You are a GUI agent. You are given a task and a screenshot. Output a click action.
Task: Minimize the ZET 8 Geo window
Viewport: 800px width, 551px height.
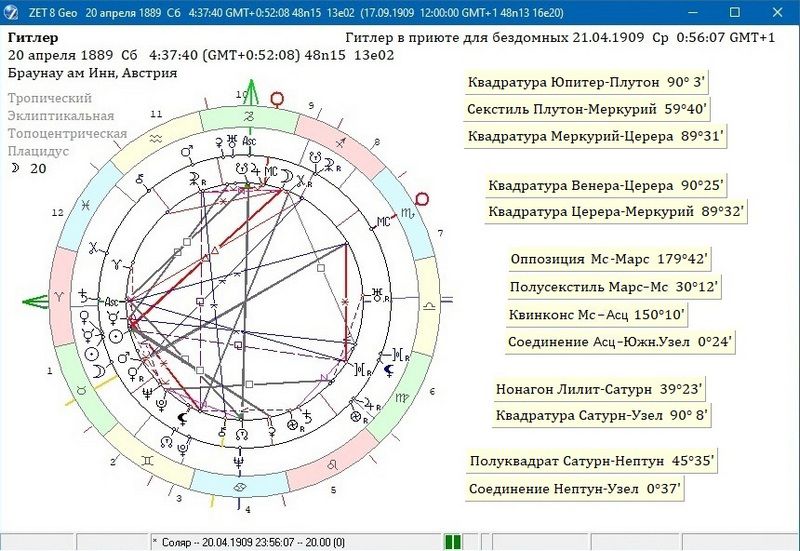pyautogui.click(x=692, y=12)
